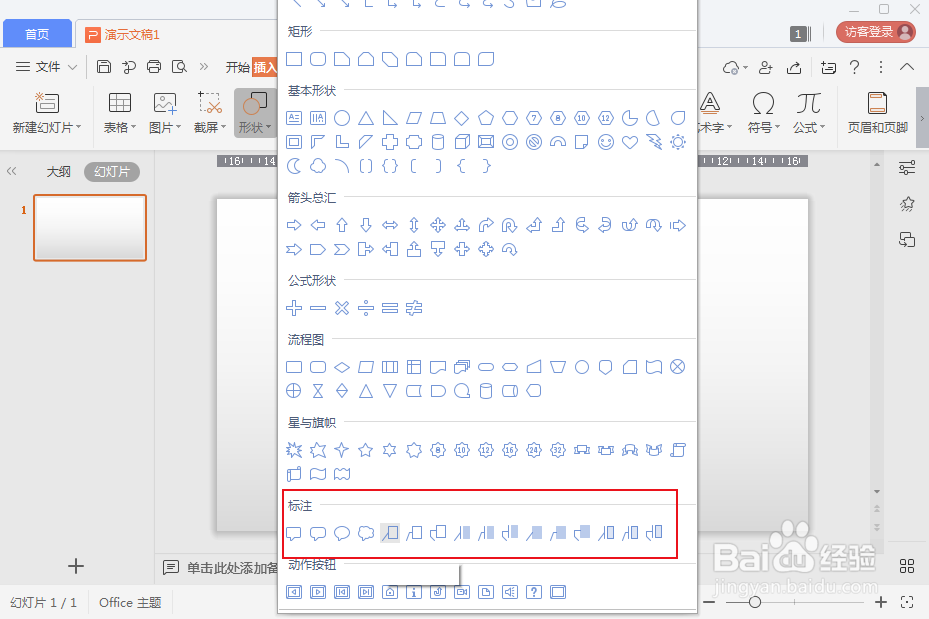The height and width of the screenshot is (619, 929).
Task: Pick the sound action button
Action: point(510,592)
